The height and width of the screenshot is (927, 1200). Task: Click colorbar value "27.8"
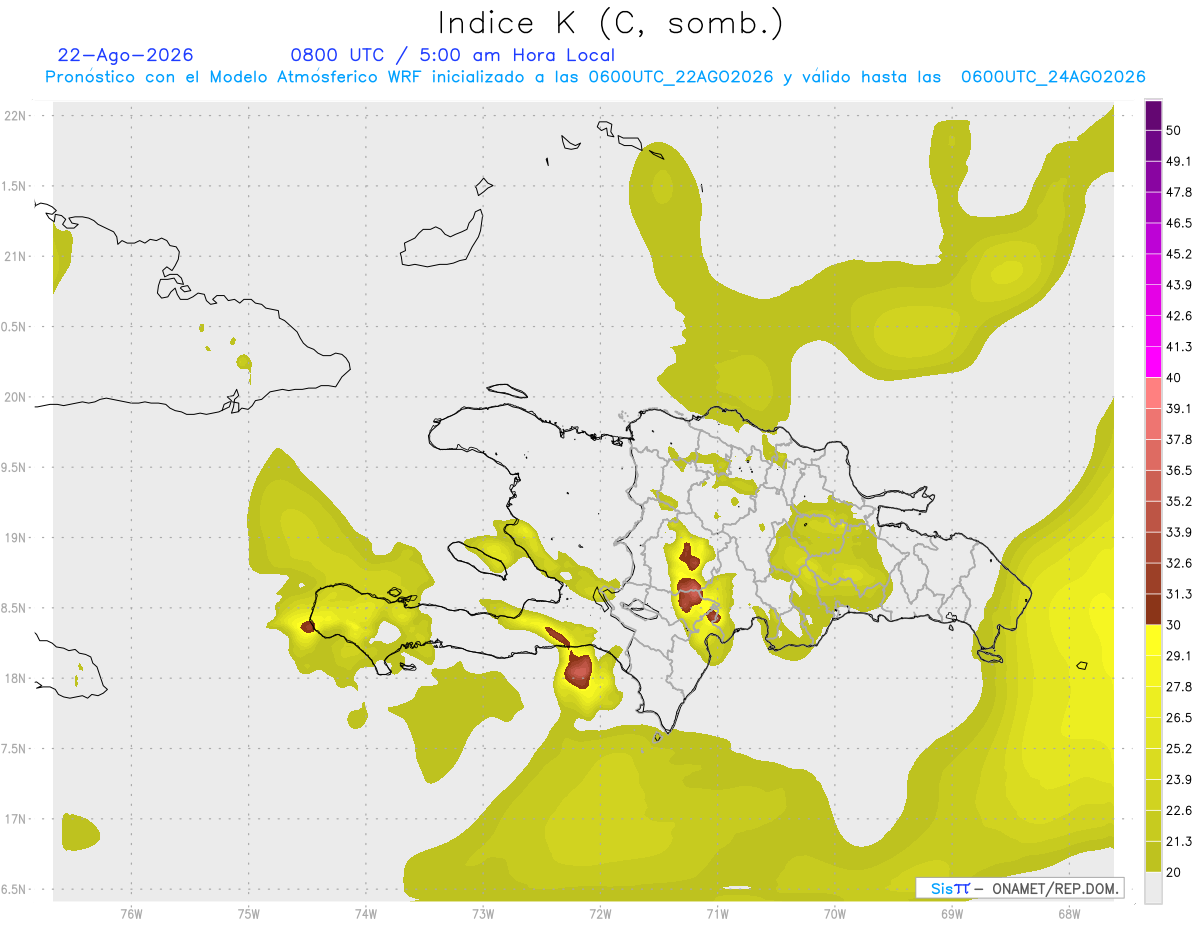(x=1178, y=687)
